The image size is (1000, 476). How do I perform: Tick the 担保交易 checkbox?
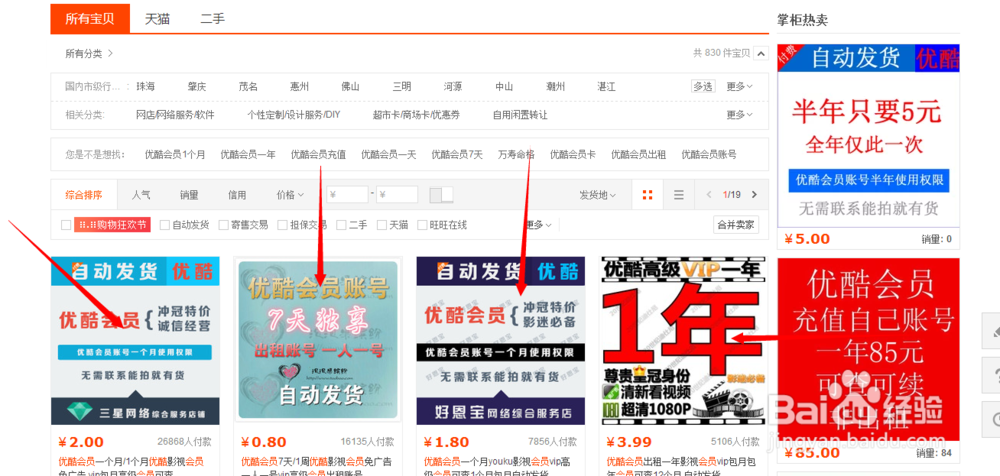(x=282, y=225)
